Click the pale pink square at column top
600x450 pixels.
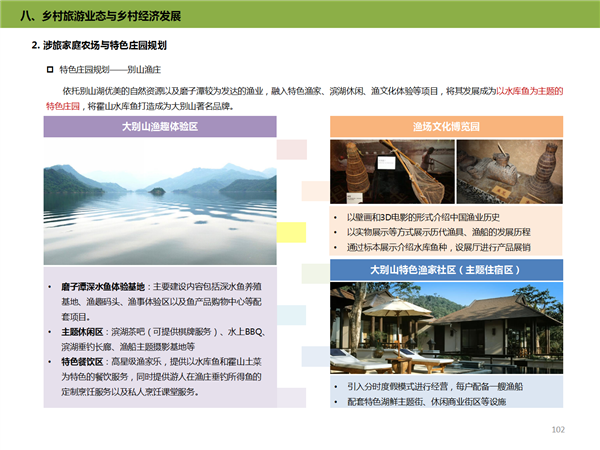point(291,150)
